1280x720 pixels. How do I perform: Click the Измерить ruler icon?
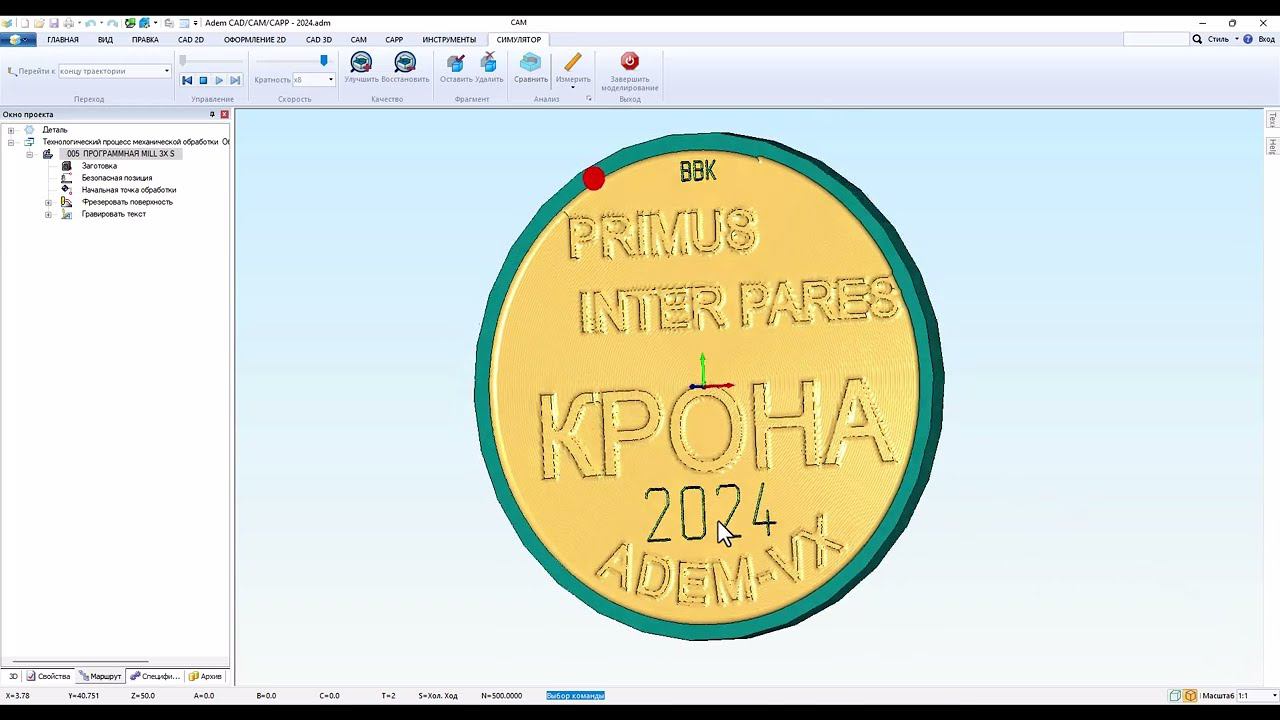click(x=573, y=63)
